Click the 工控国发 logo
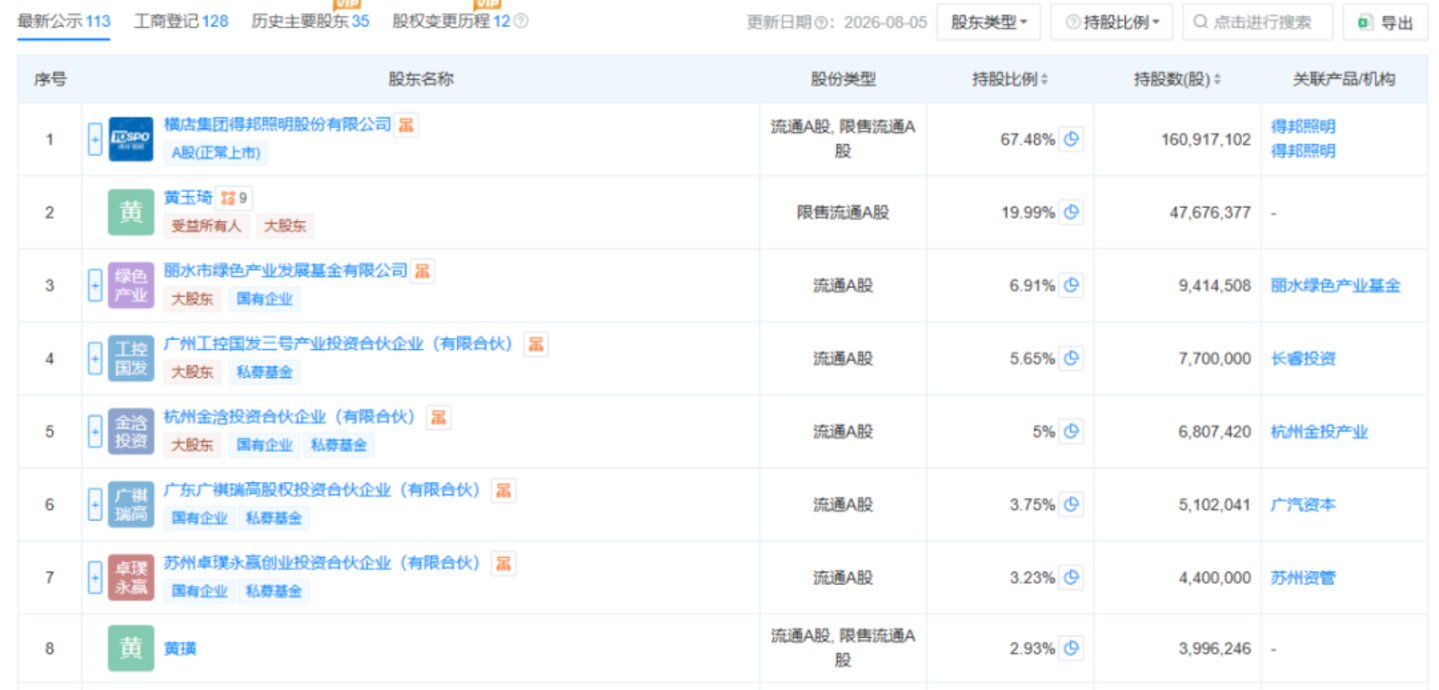 131,358
